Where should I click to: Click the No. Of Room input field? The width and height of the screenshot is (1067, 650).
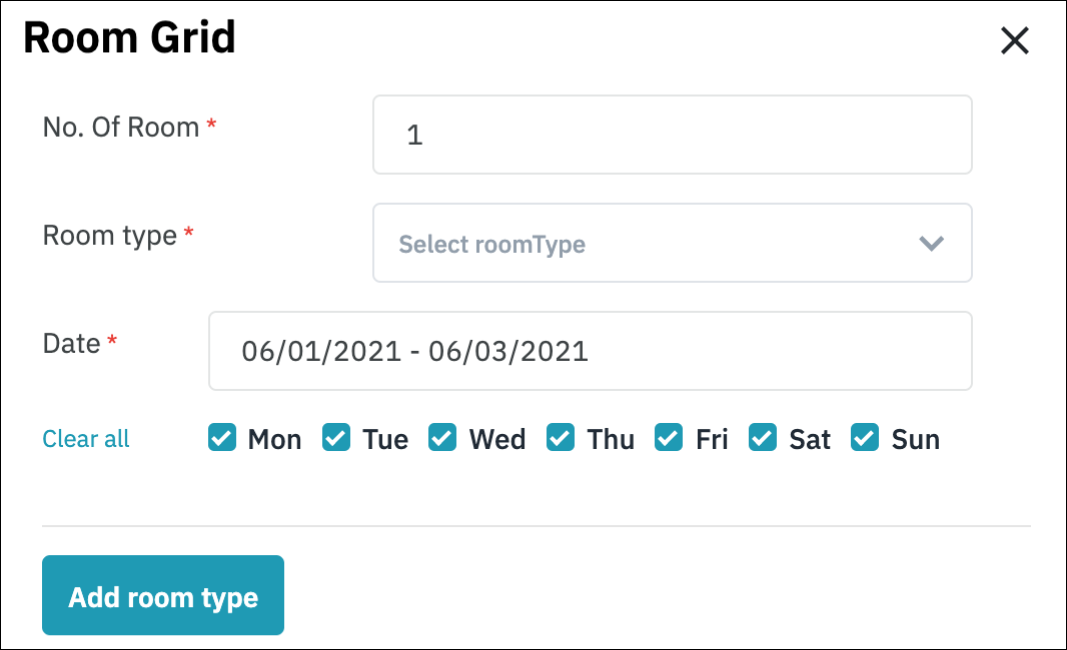pos(672,135)
